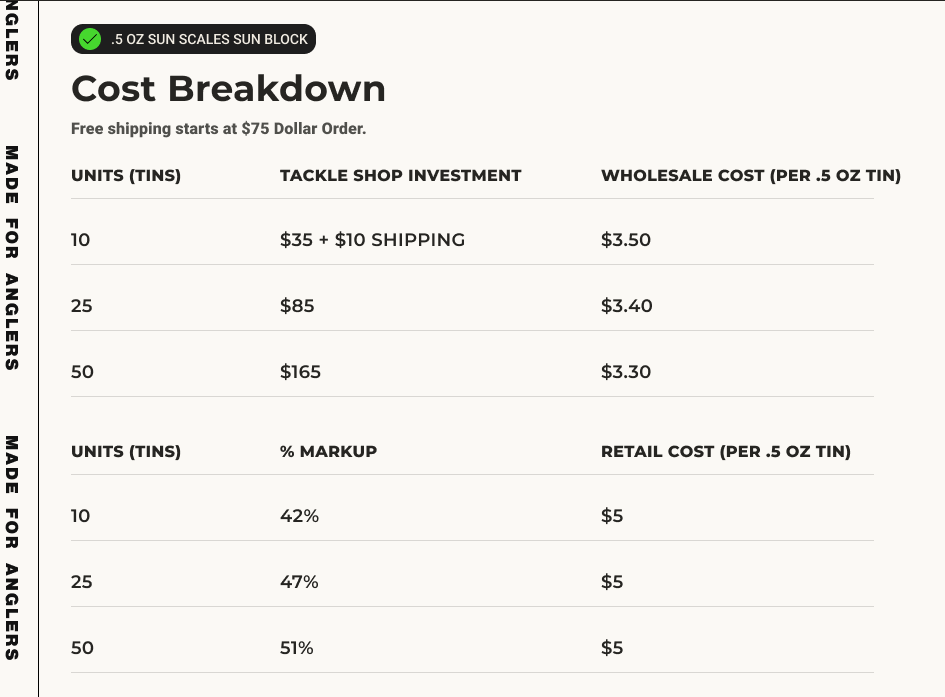
Task: Click the 'RETAIL COST (PER .5 OZ TIN)' header
Action: tap(725, 452)
